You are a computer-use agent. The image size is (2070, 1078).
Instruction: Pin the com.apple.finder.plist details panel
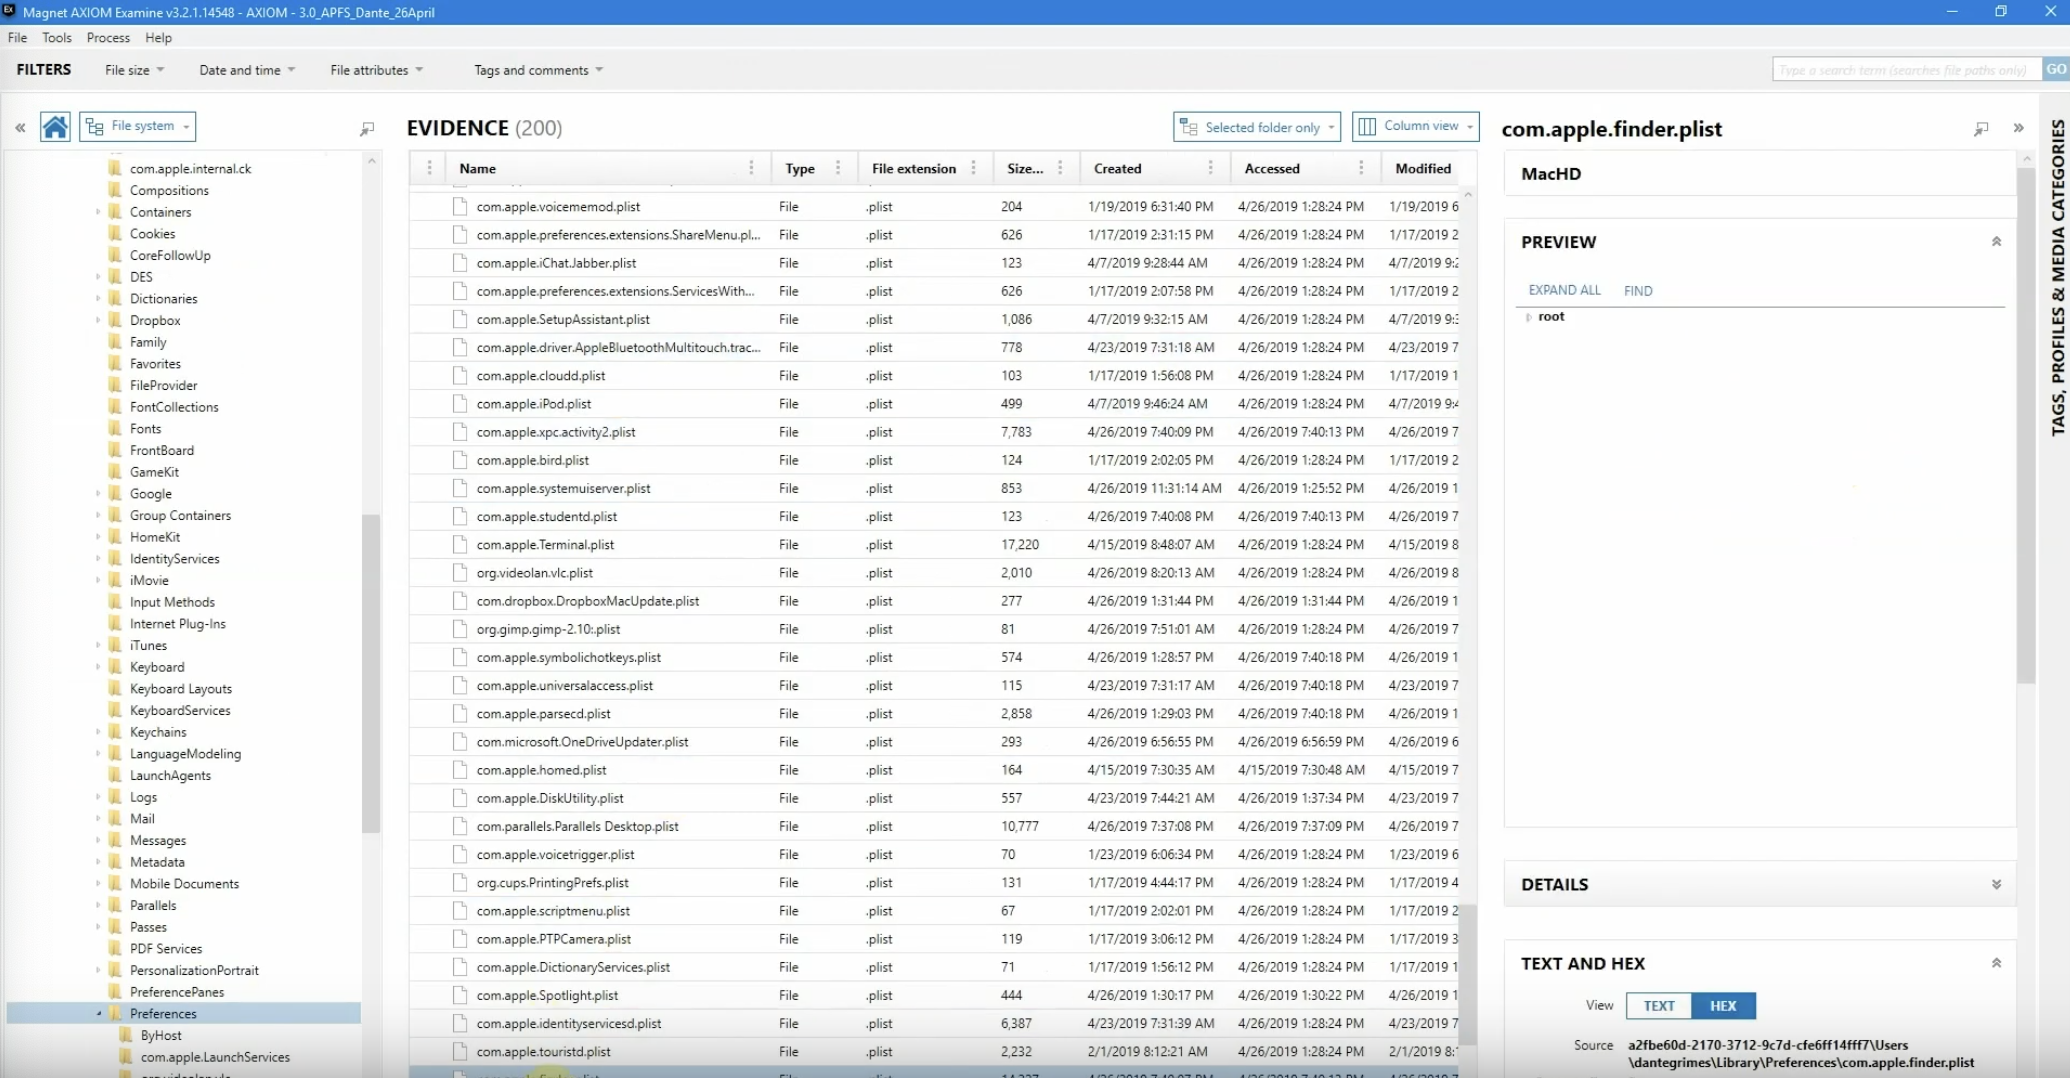[1981, 129]
